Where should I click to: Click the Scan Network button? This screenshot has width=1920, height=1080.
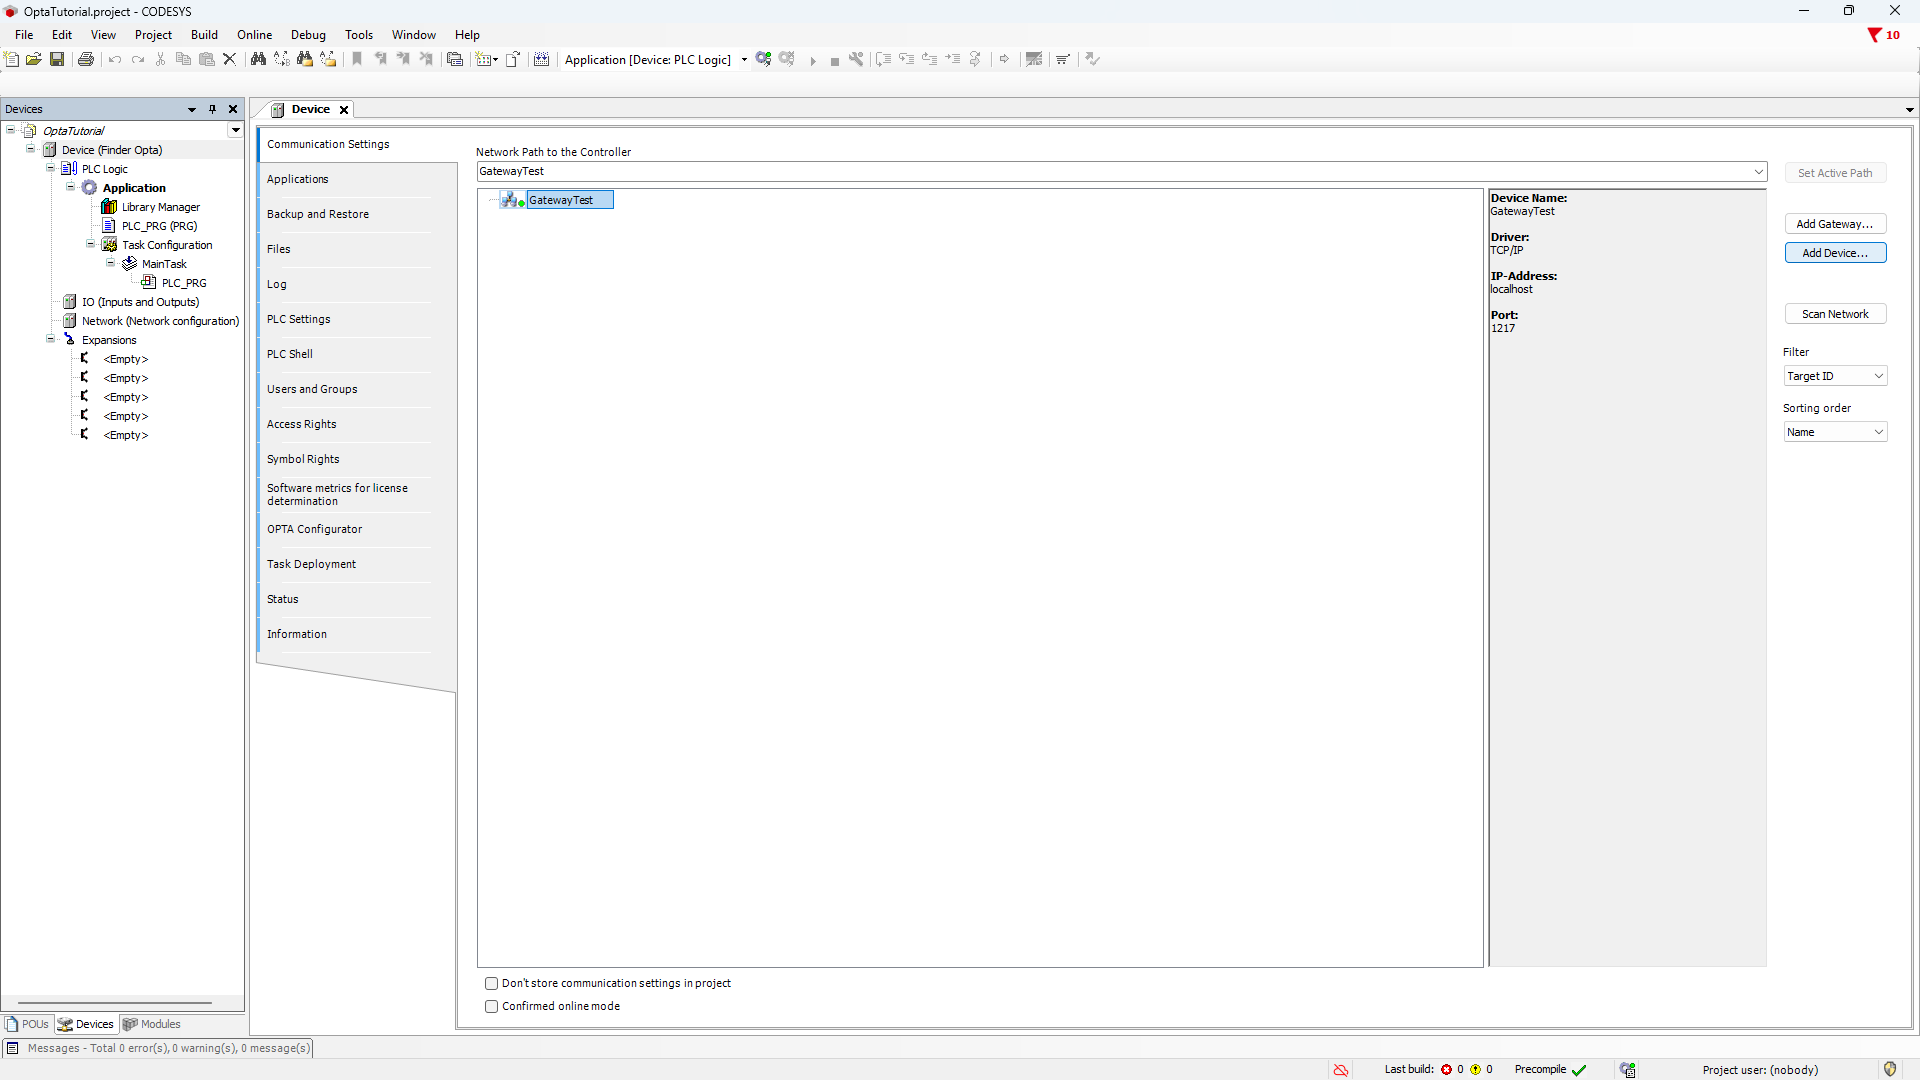(x=1835, y=314)
